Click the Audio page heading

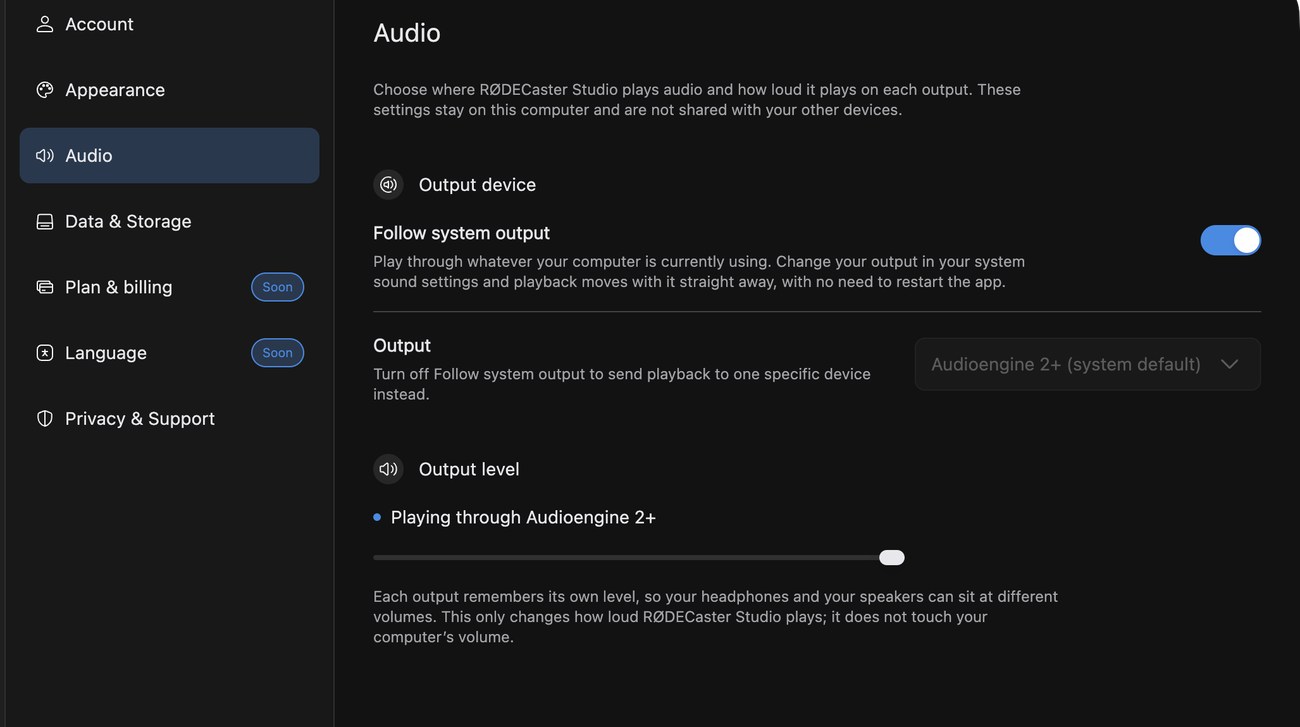tap(407, 33)
